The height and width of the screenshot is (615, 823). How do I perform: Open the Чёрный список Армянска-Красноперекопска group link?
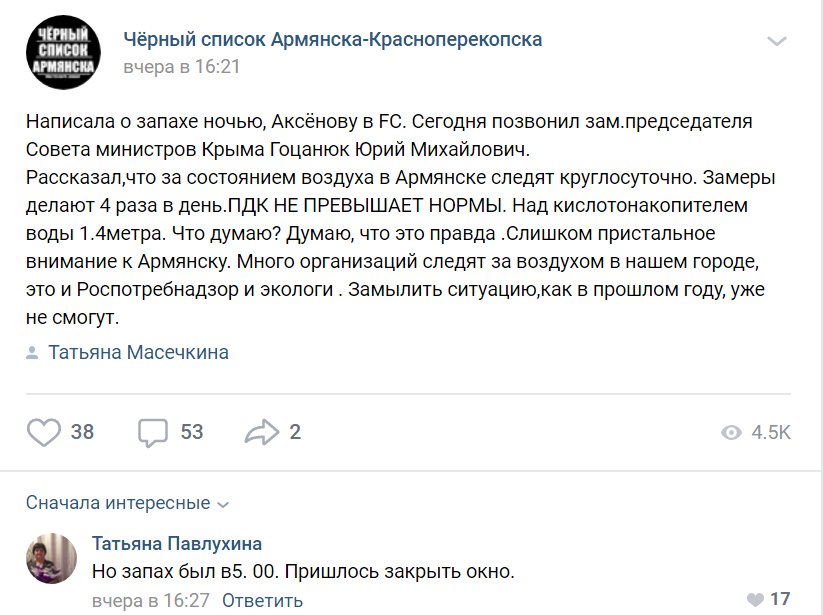332,39
